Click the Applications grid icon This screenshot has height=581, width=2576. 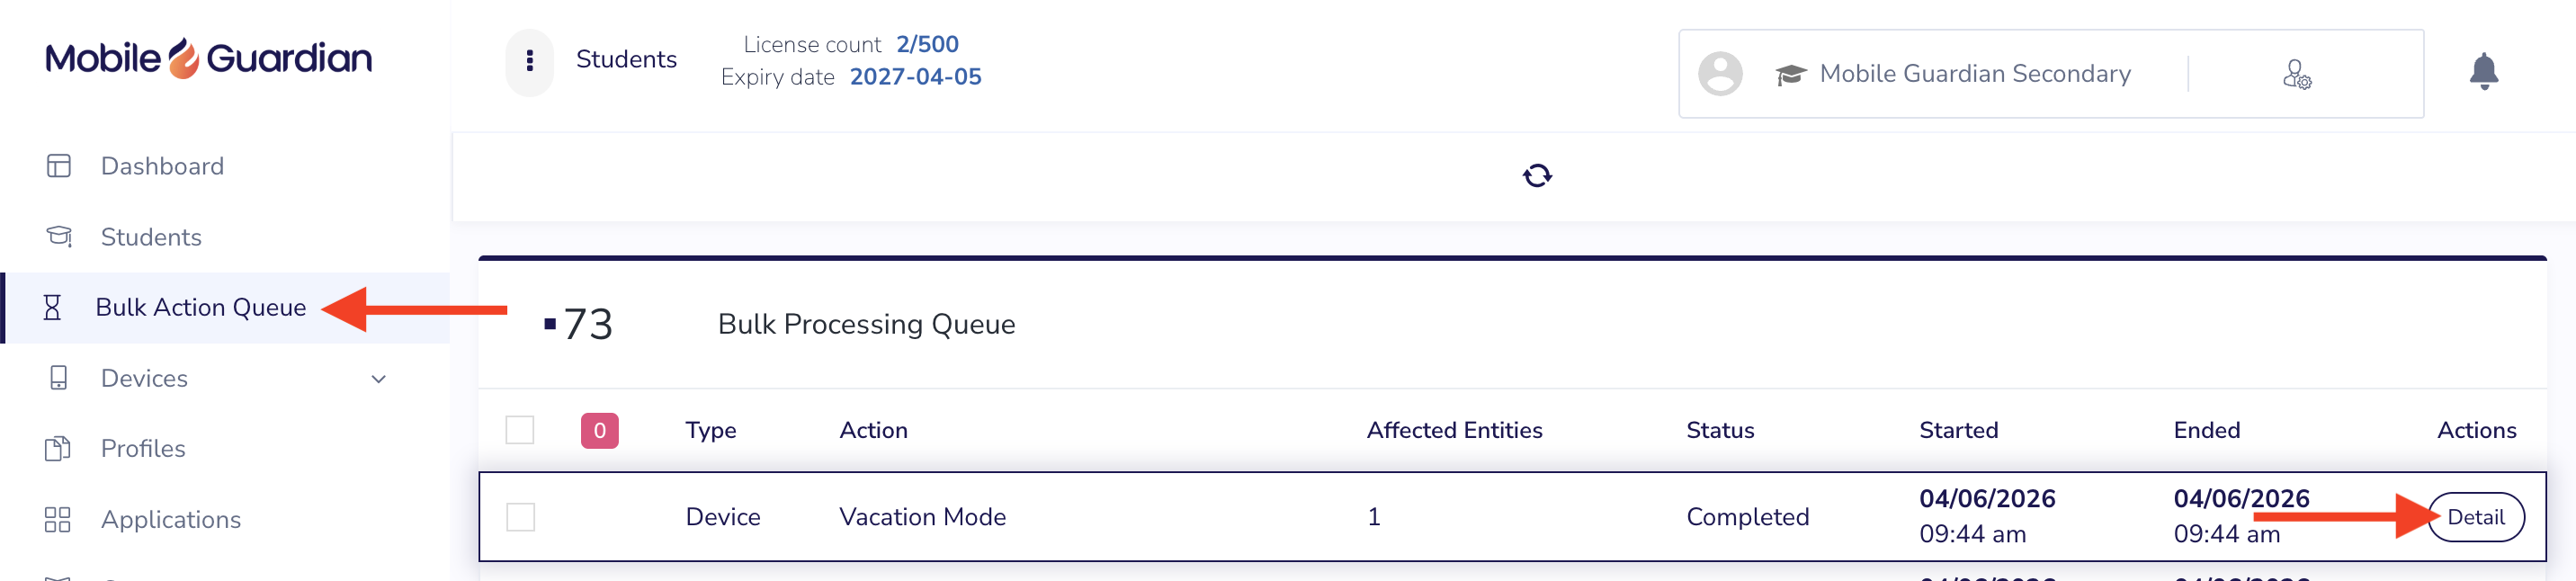pos(58,520)
